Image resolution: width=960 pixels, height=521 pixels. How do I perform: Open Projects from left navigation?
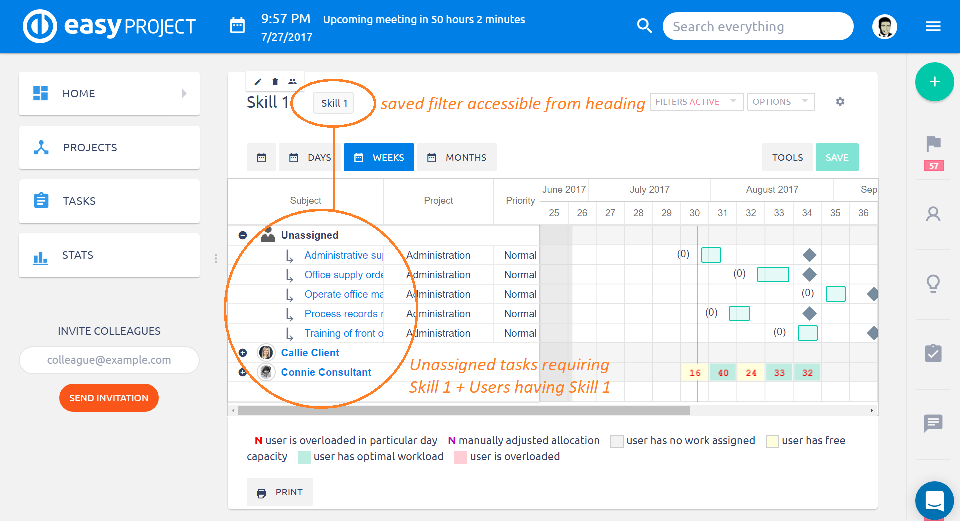[109, 147]
